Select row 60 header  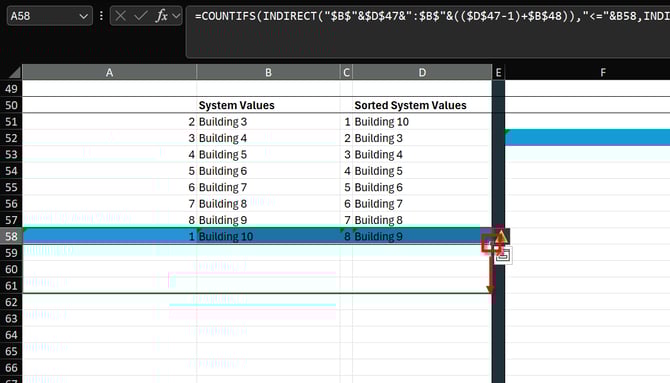(11, 269)
